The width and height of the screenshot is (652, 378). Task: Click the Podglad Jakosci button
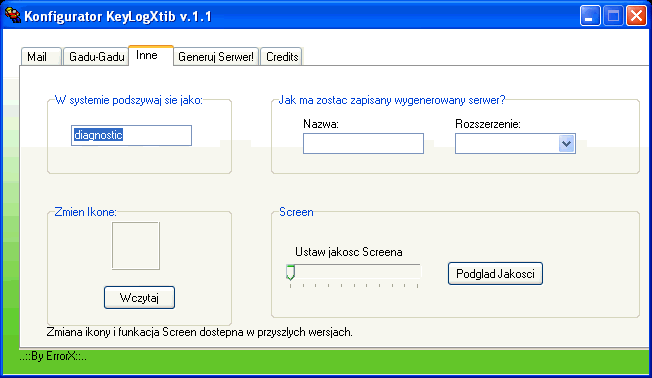495,274
